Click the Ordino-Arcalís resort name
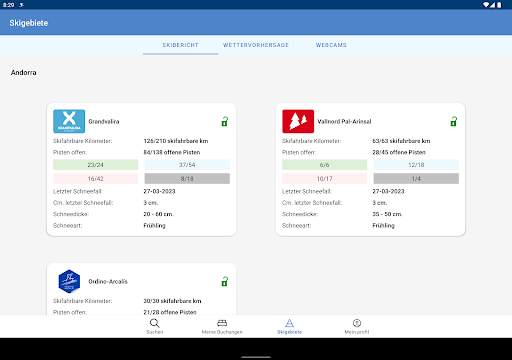Screen dimensions: 512x360 coord(108,281)
